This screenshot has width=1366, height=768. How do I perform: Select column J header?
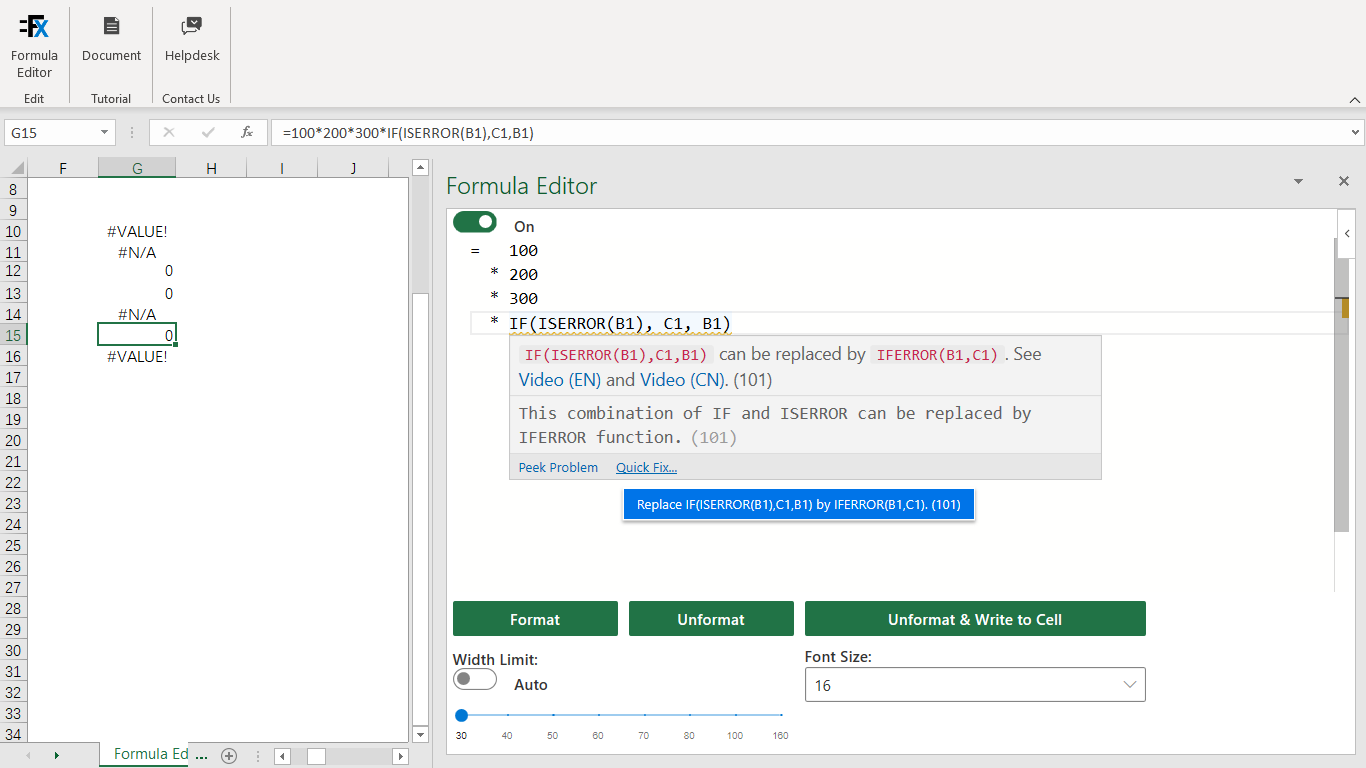(x=353, y=168)
